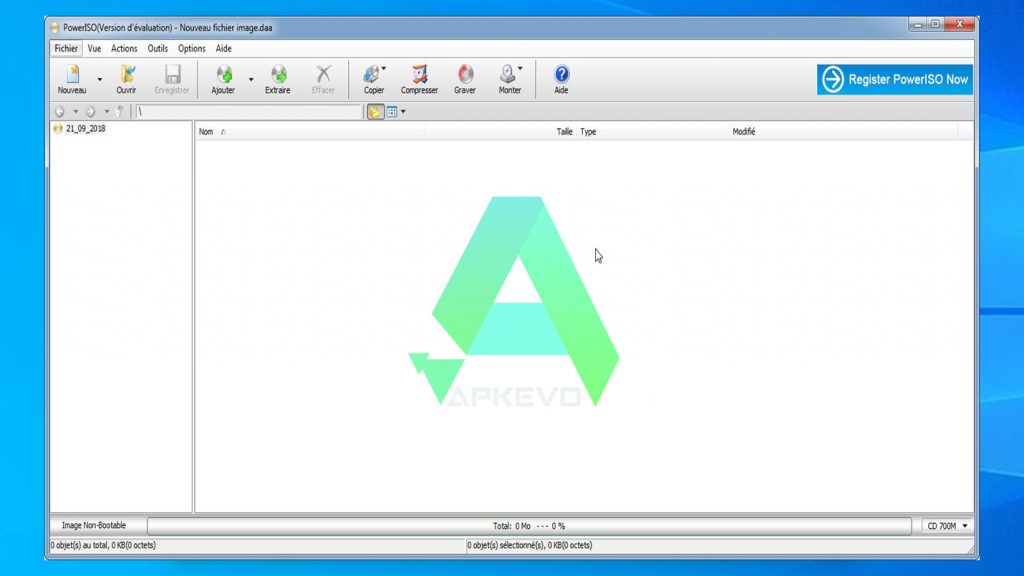Open the Fichier menu

tap(66, 48)
